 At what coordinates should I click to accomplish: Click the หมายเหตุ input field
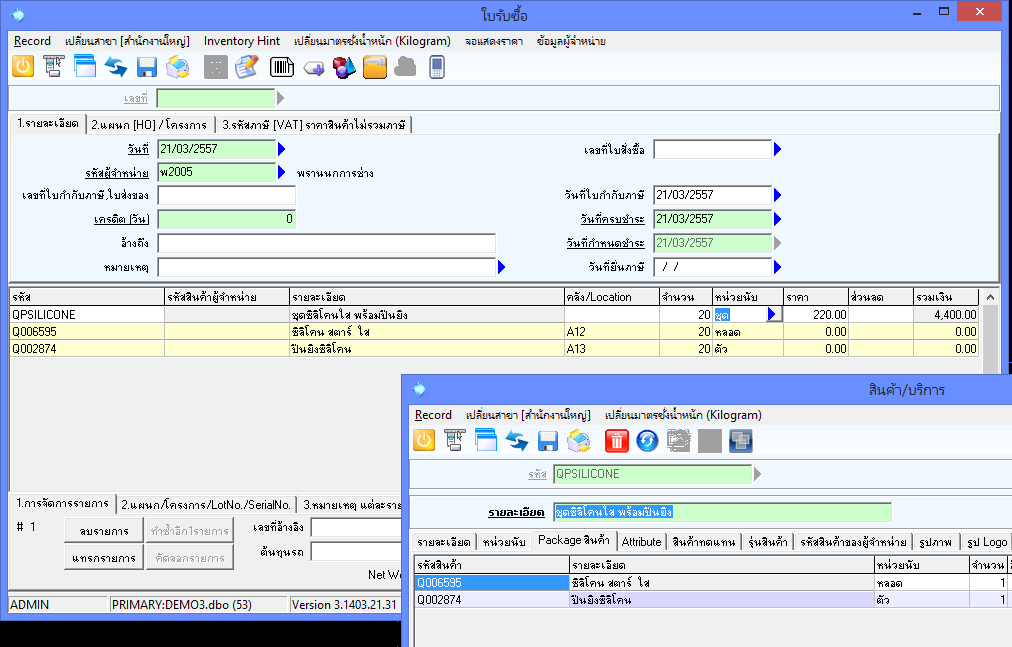(326, 267)
